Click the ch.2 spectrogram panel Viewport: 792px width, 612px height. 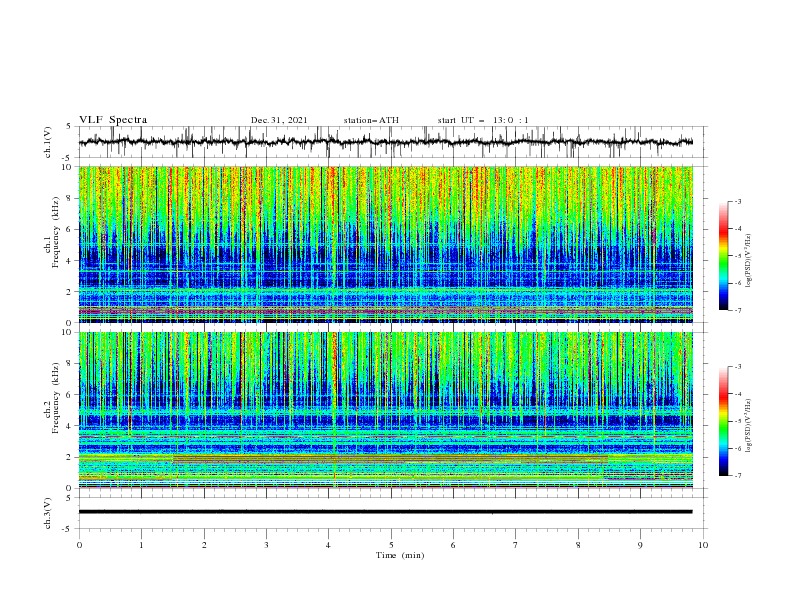coord(386,410)
